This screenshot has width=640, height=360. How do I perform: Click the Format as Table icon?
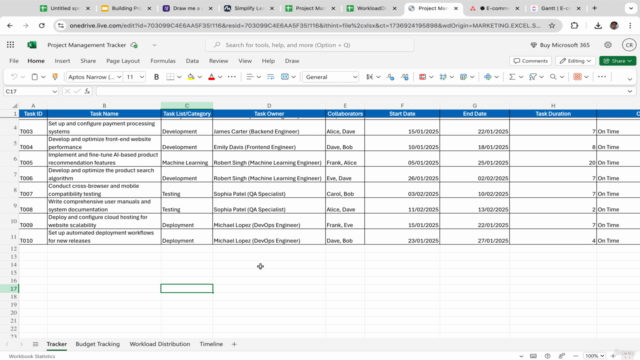point(463,77)
